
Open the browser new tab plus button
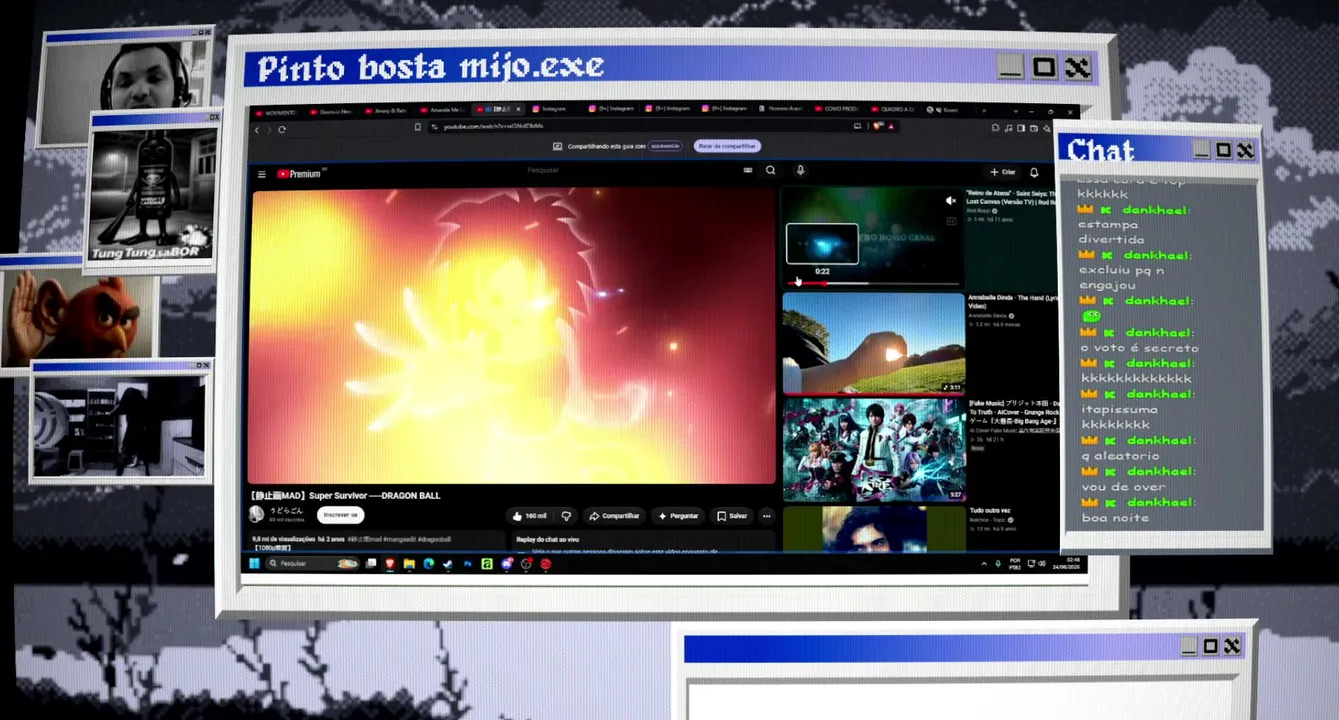coord(984,110)
